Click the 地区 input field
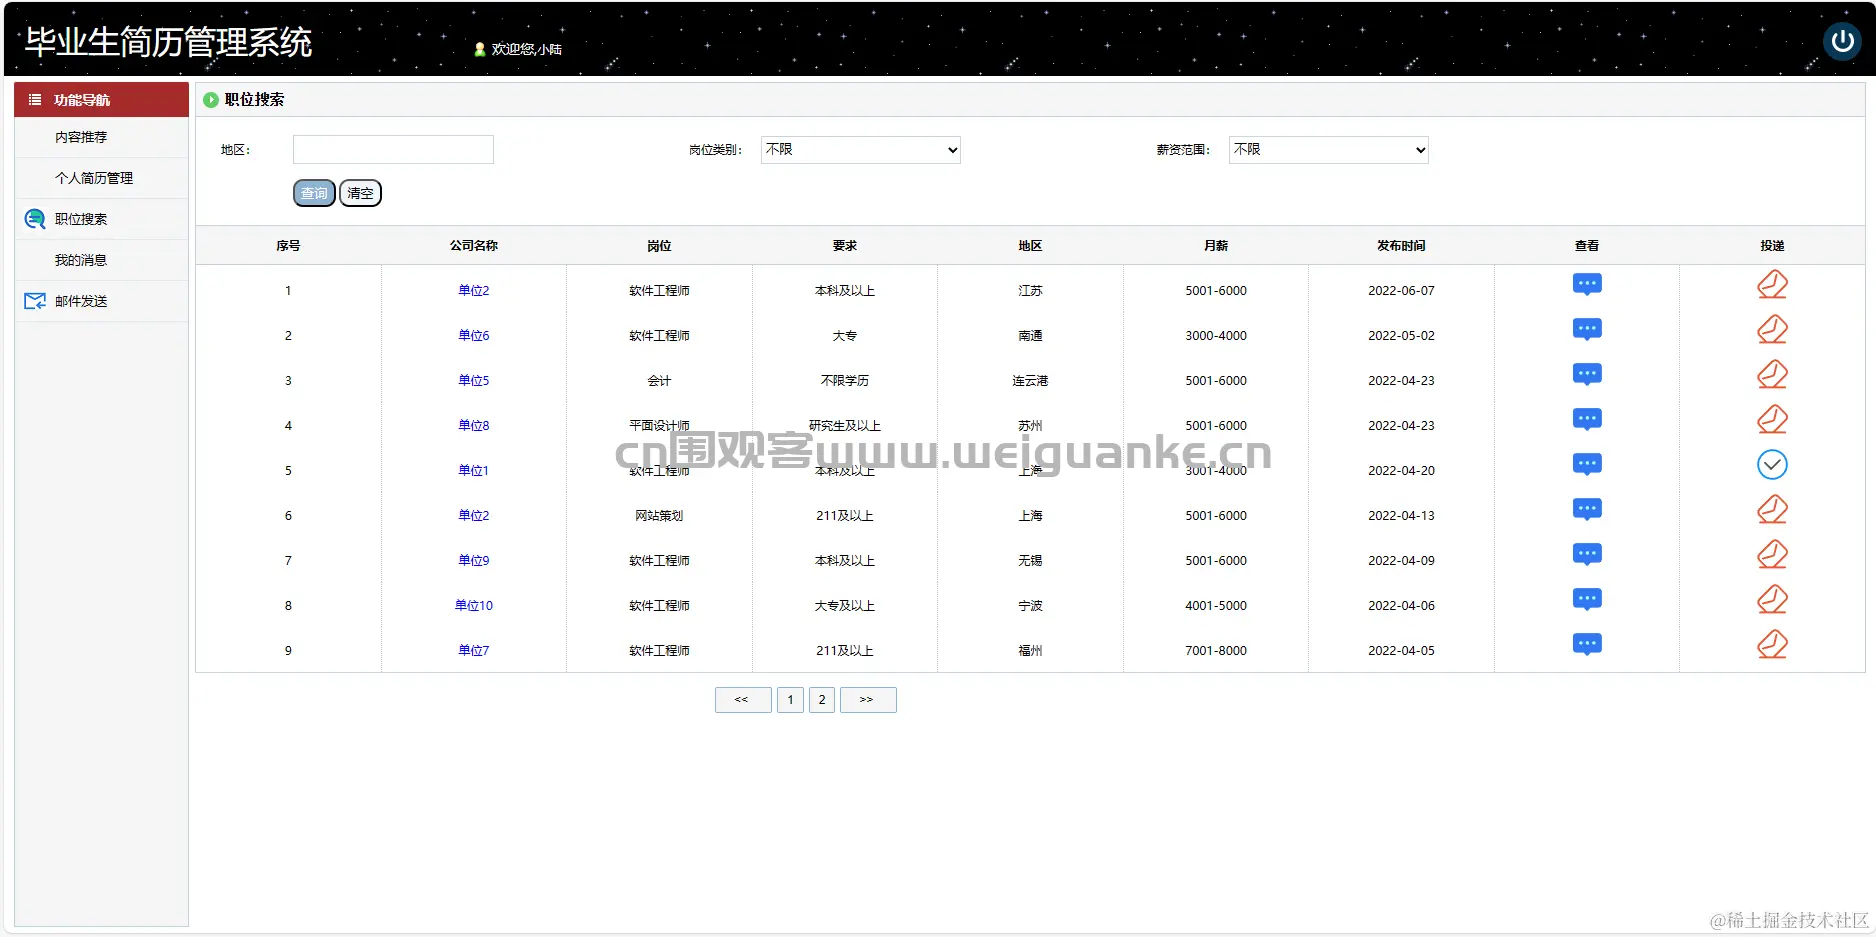 coord(393,150)
